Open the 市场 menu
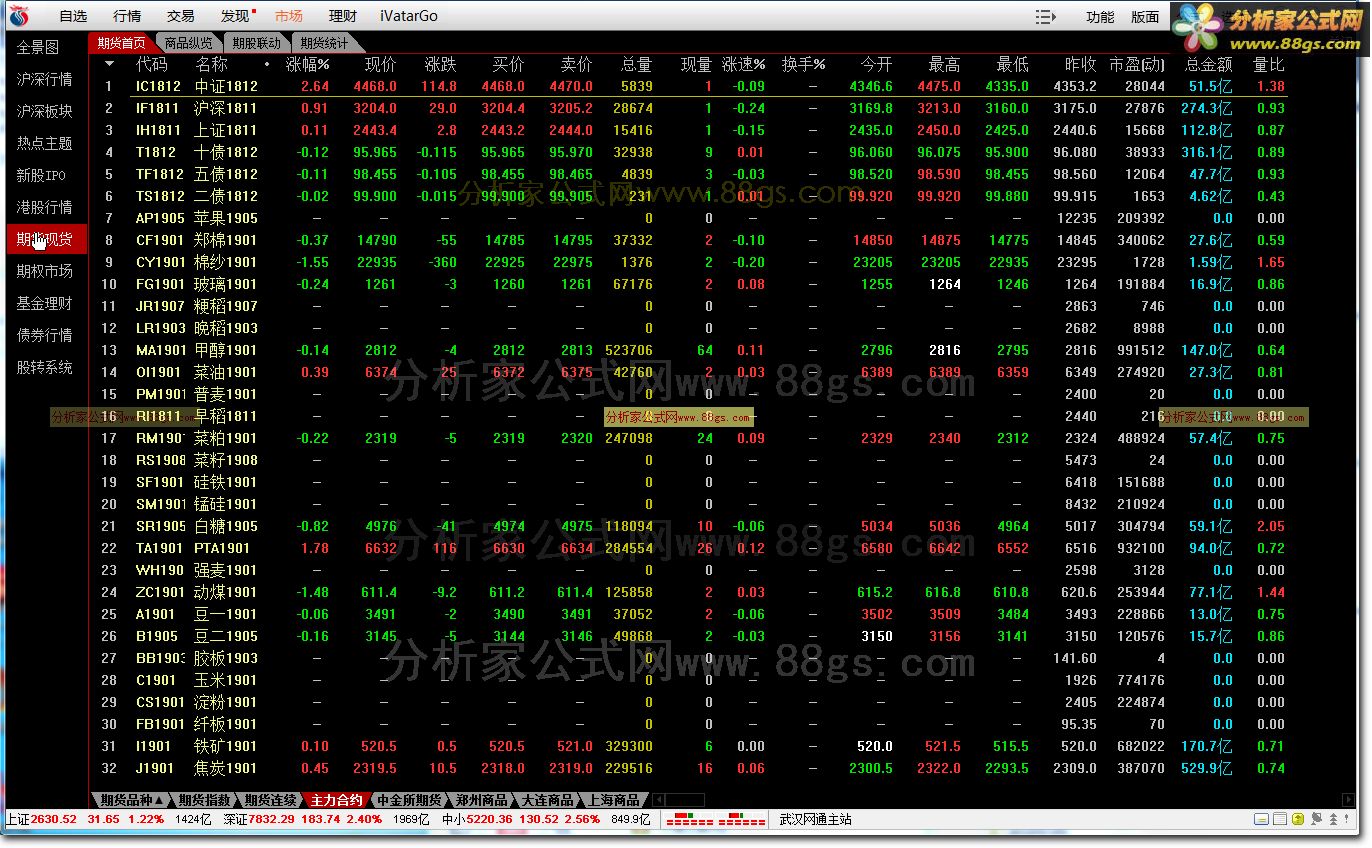 click(x=289, y=16)
